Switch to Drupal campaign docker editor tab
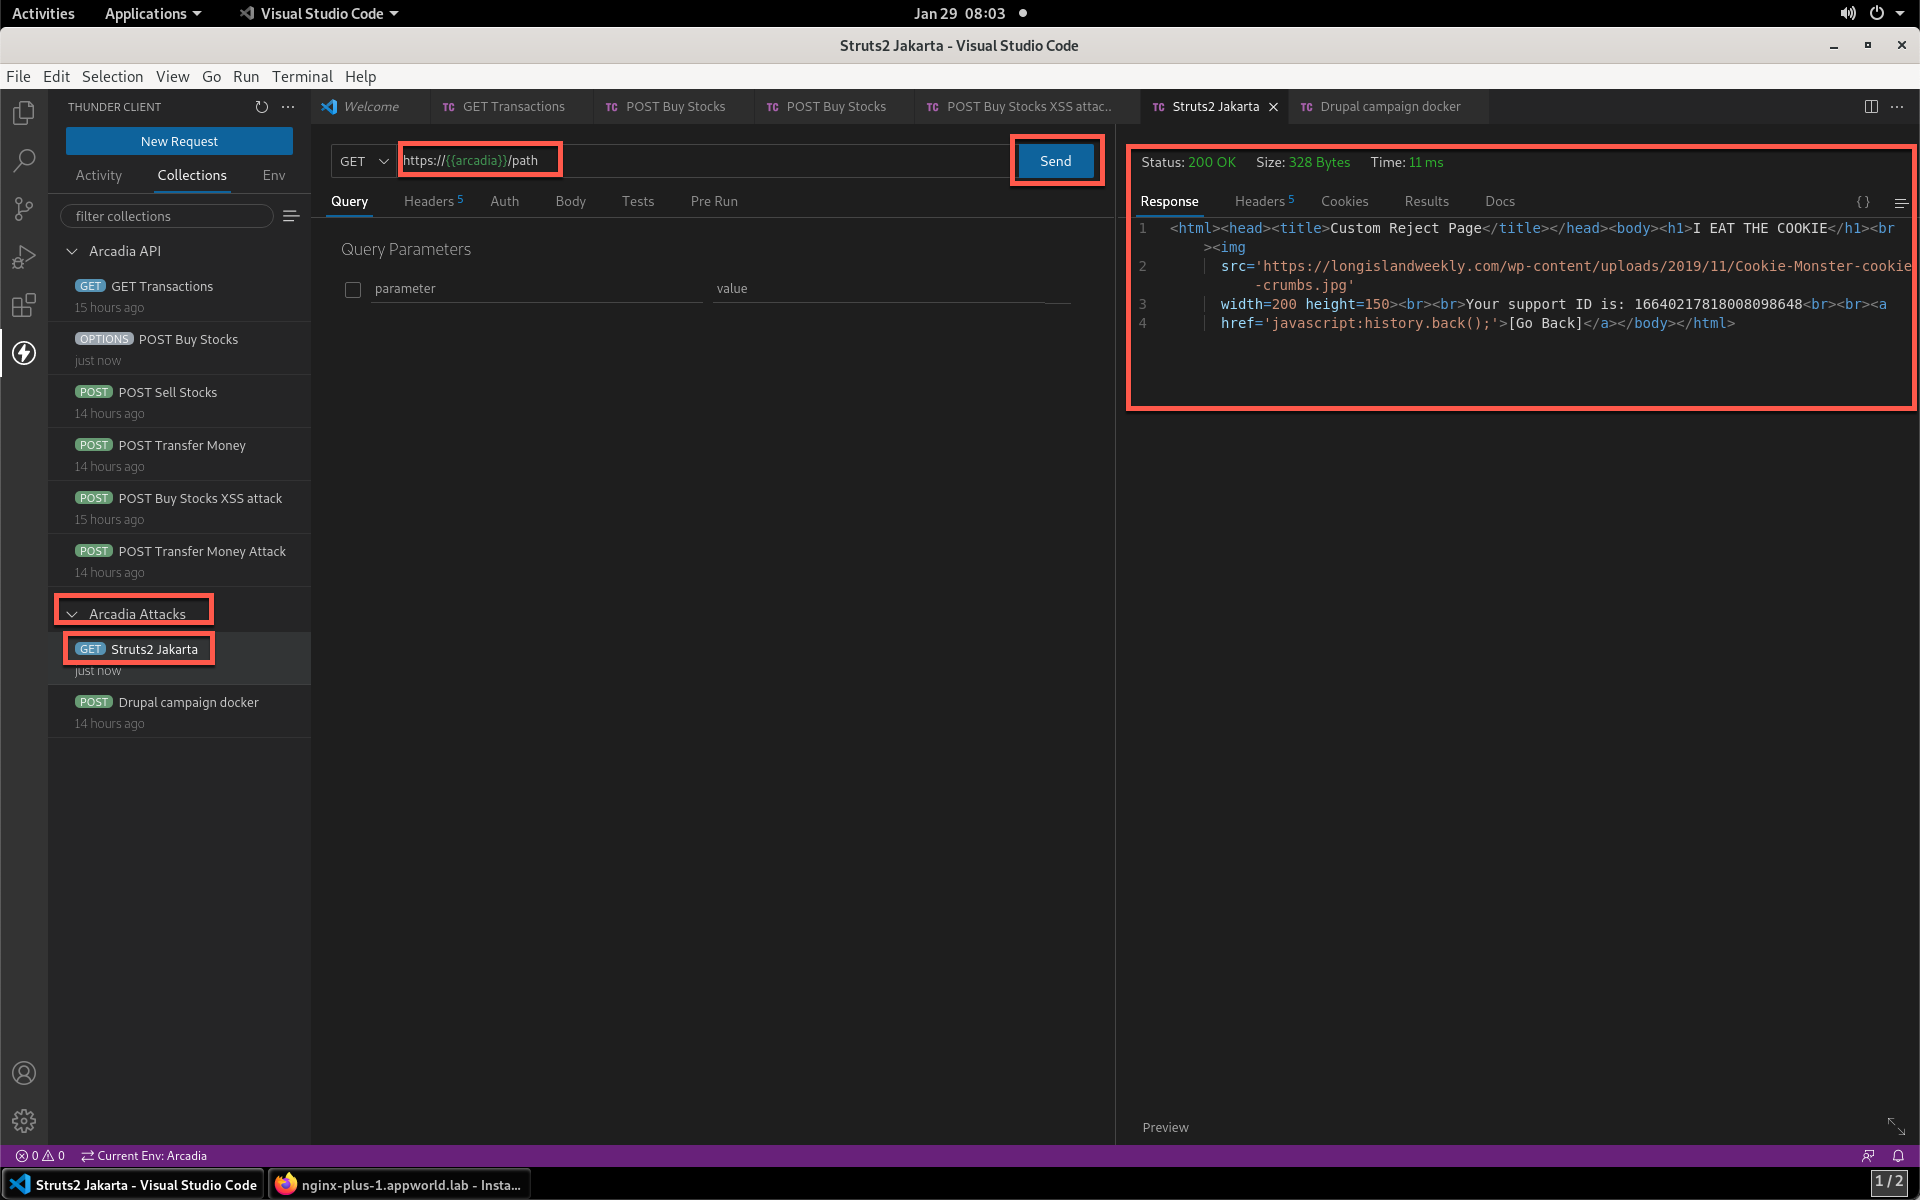This screenshot has height=1200, width=1920. tap(1388, 107)
